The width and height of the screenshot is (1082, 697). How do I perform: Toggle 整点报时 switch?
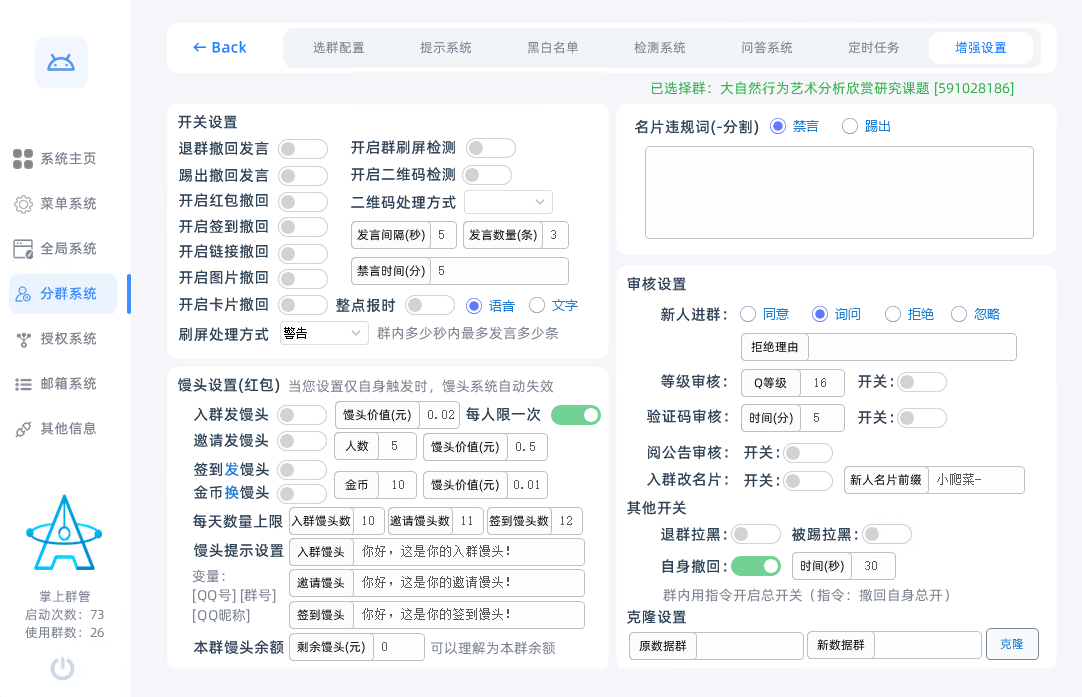(x=430, y=305)
